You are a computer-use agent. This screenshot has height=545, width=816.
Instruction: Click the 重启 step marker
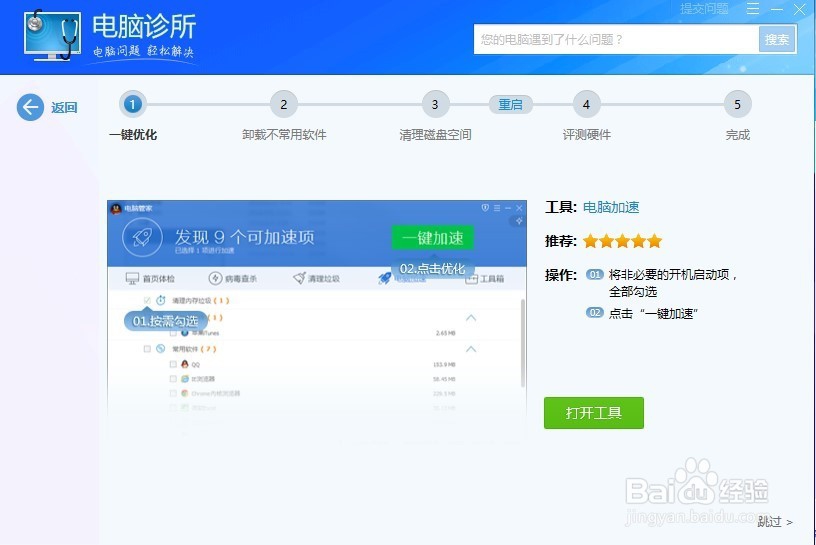click(x=511, y=104)
